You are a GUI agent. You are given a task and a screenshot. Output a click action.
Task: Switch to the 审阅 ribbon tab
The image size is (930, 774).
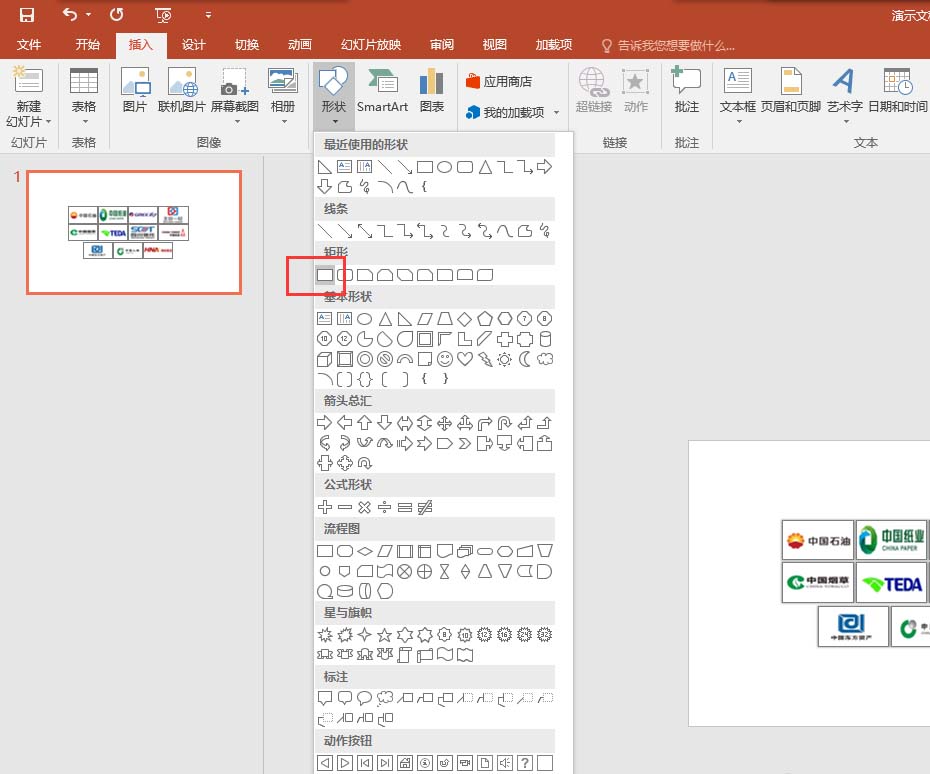coord(441,44)
